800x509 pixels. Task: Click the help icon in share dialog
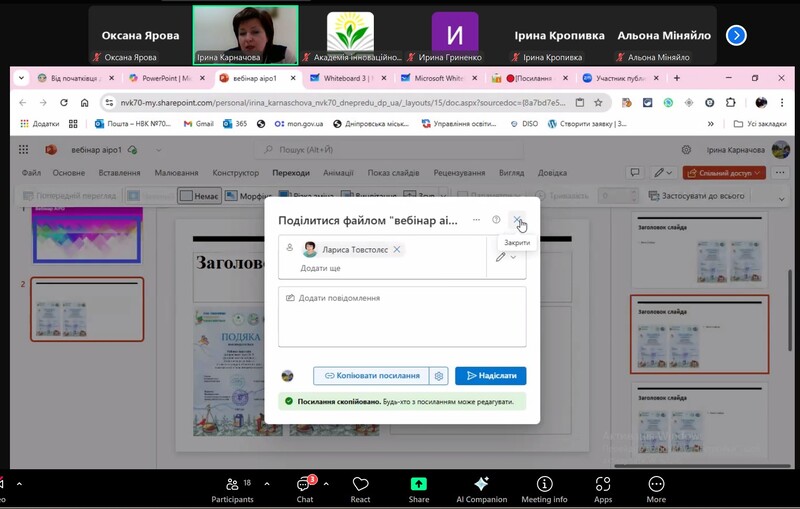[x=496, y=219]
